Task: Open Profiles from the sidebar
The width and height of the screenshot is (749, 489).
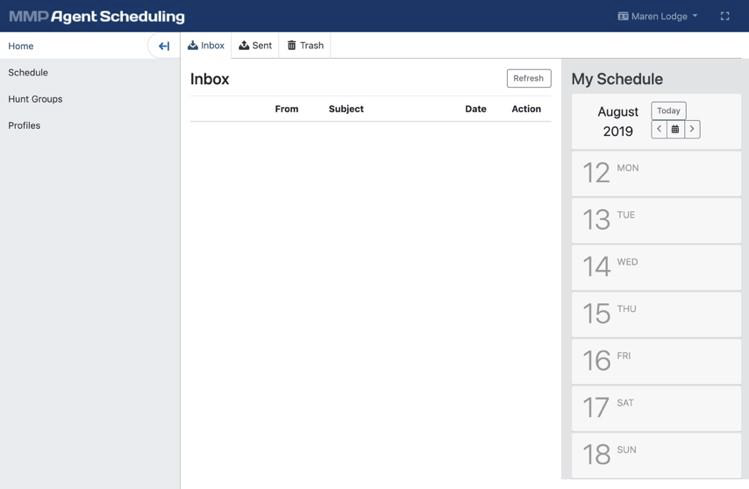Action: (24, 126)
